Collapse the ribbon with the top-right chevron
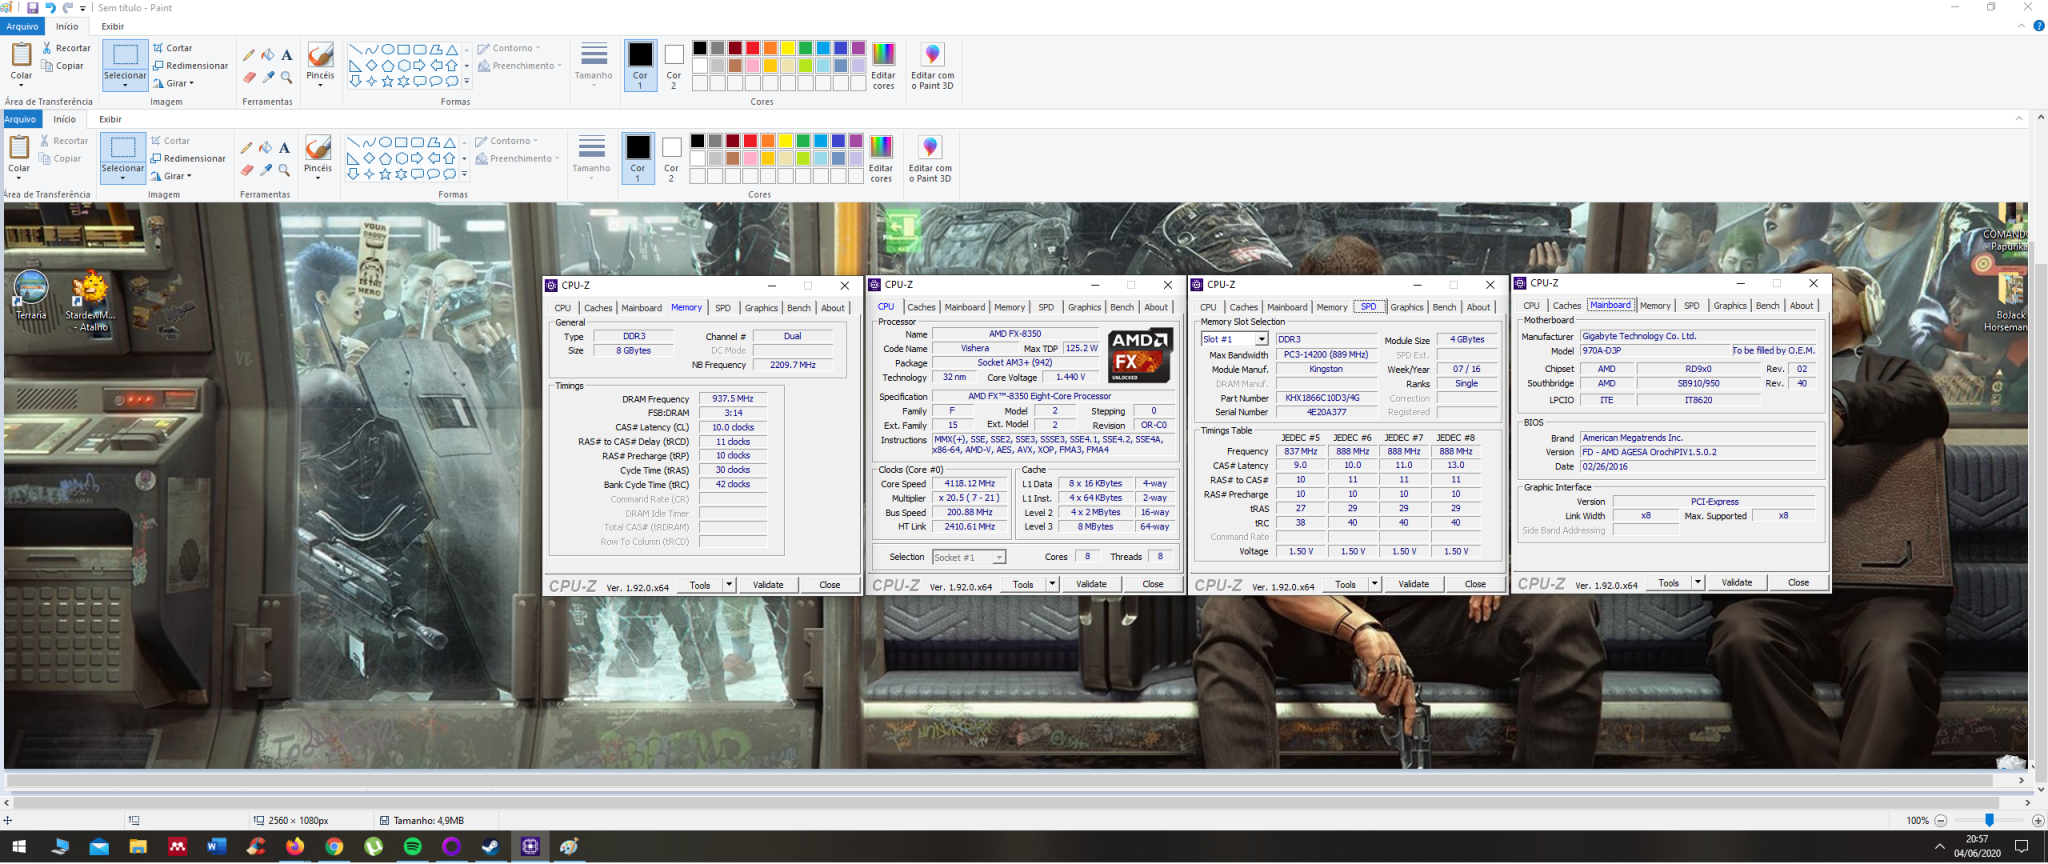The image size is (2048, 864). 2023,26
